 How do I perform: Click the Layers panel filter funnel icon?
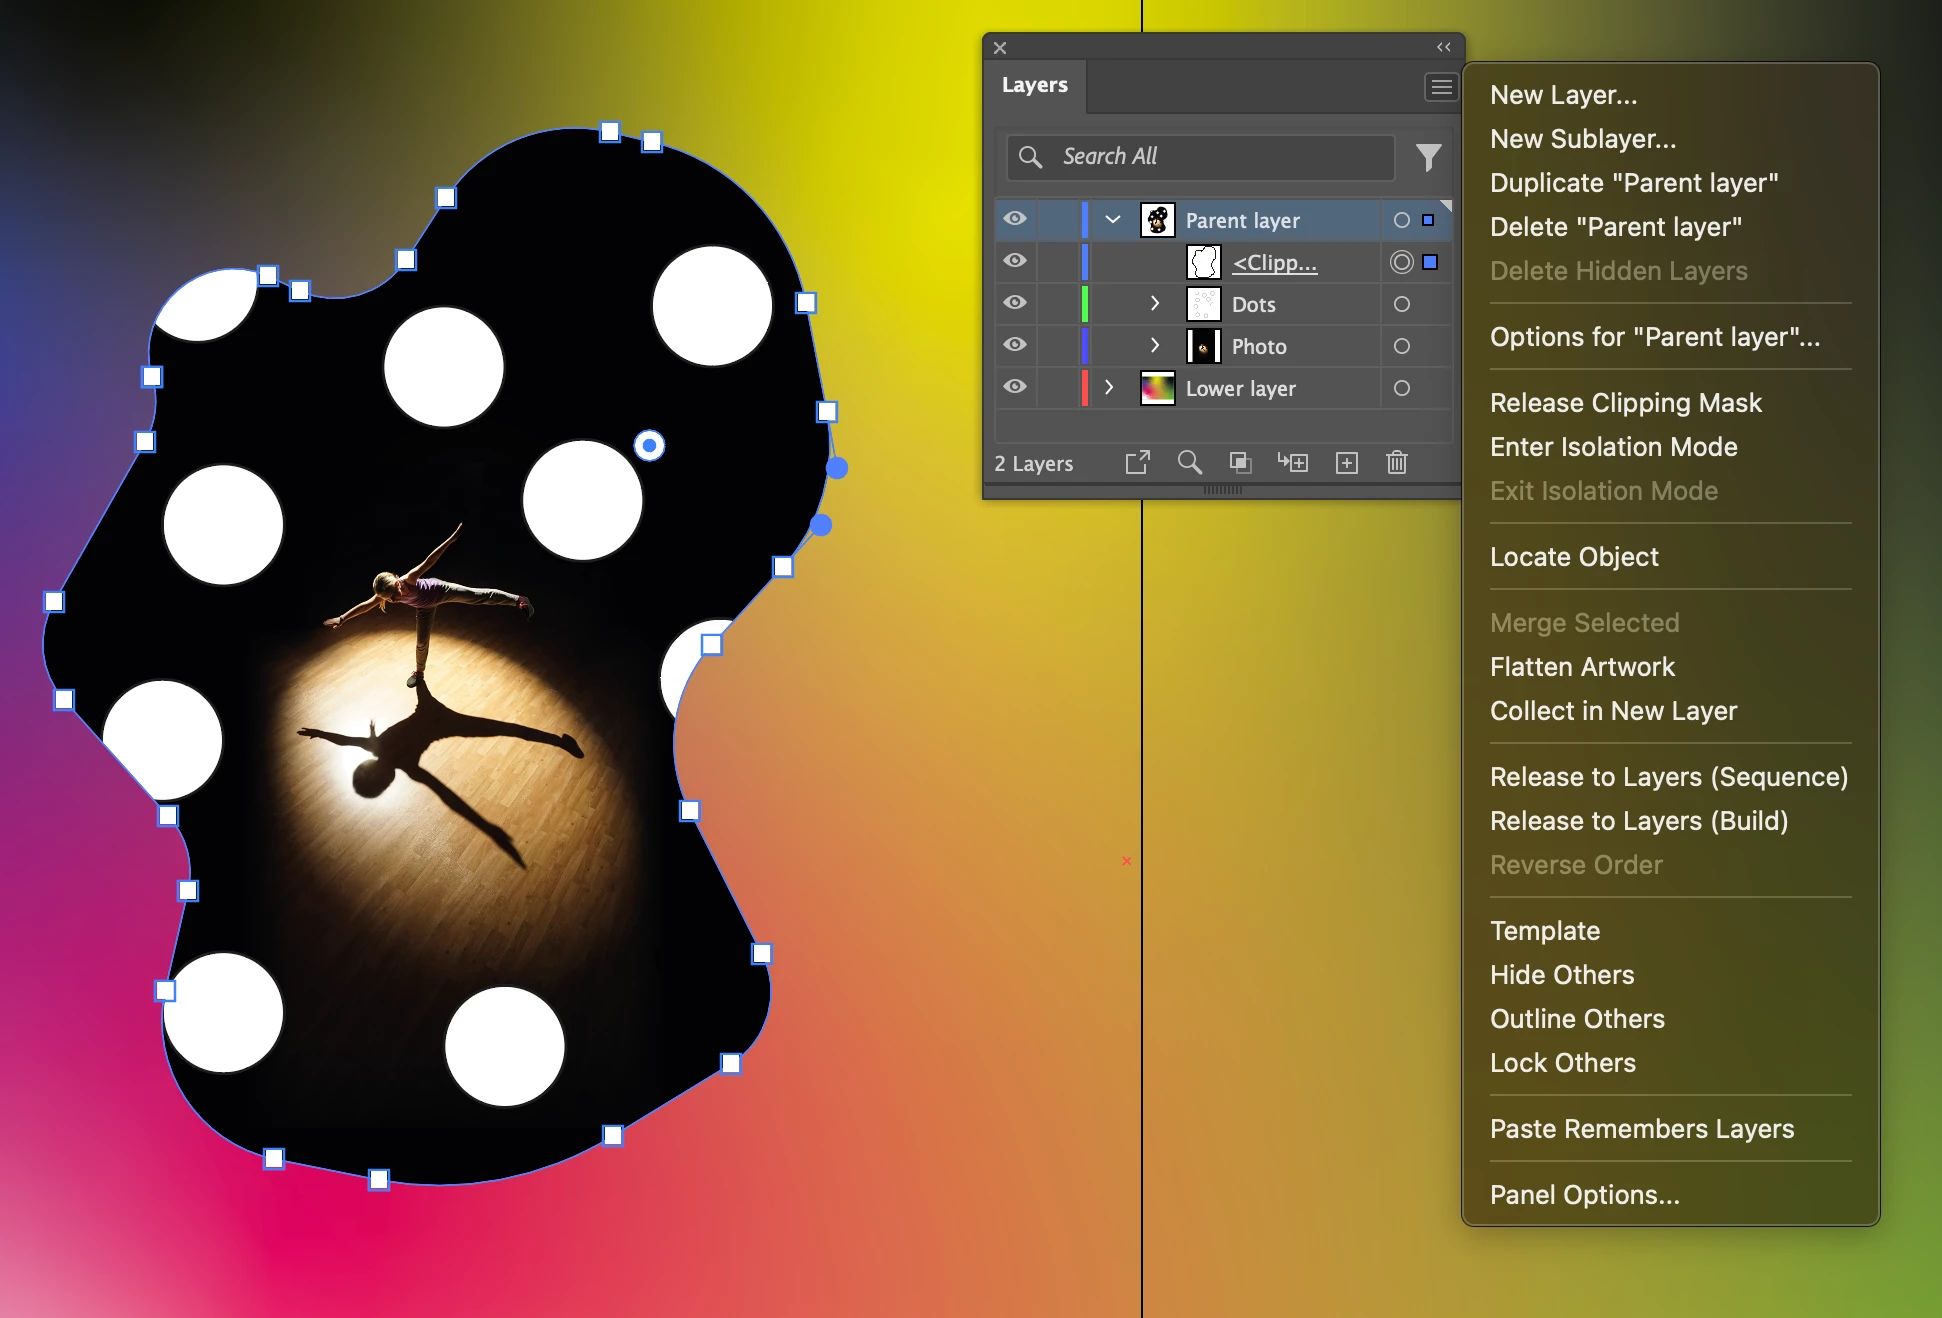pos(1428,157)
